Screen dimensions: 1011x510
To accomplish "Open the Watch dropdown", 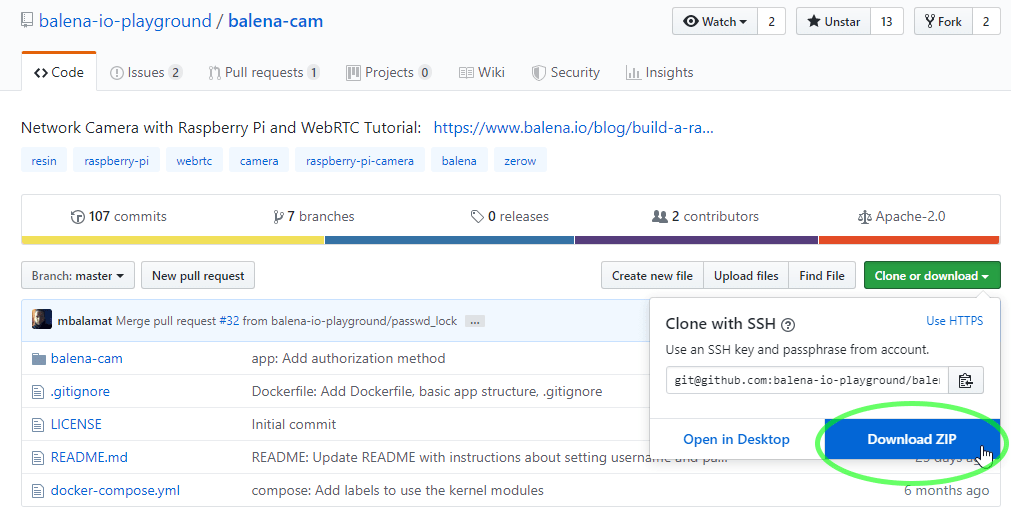I will pos(715,22).
